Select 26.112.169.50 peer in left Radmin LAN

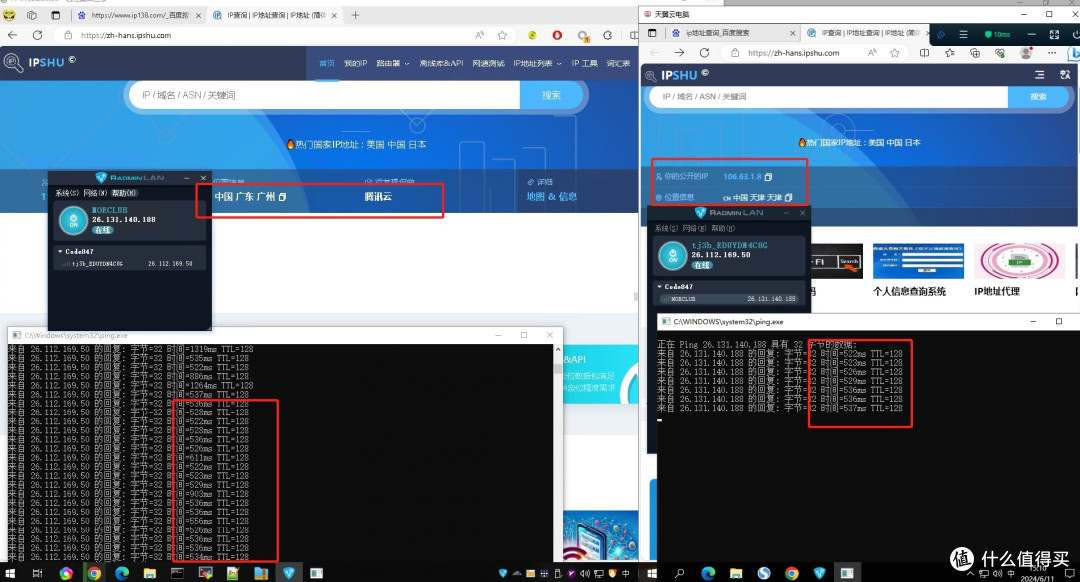tap(129, 263)
